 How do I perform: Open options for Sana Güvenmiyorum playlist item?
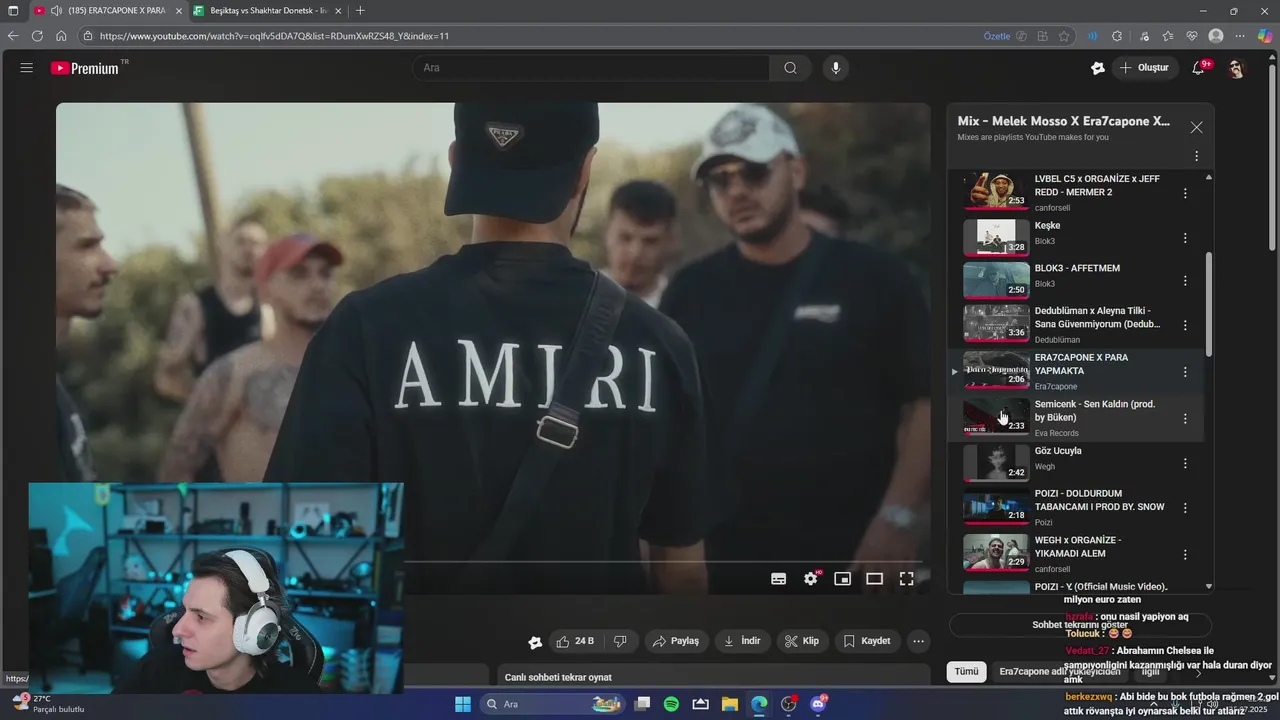(1185, 325)
